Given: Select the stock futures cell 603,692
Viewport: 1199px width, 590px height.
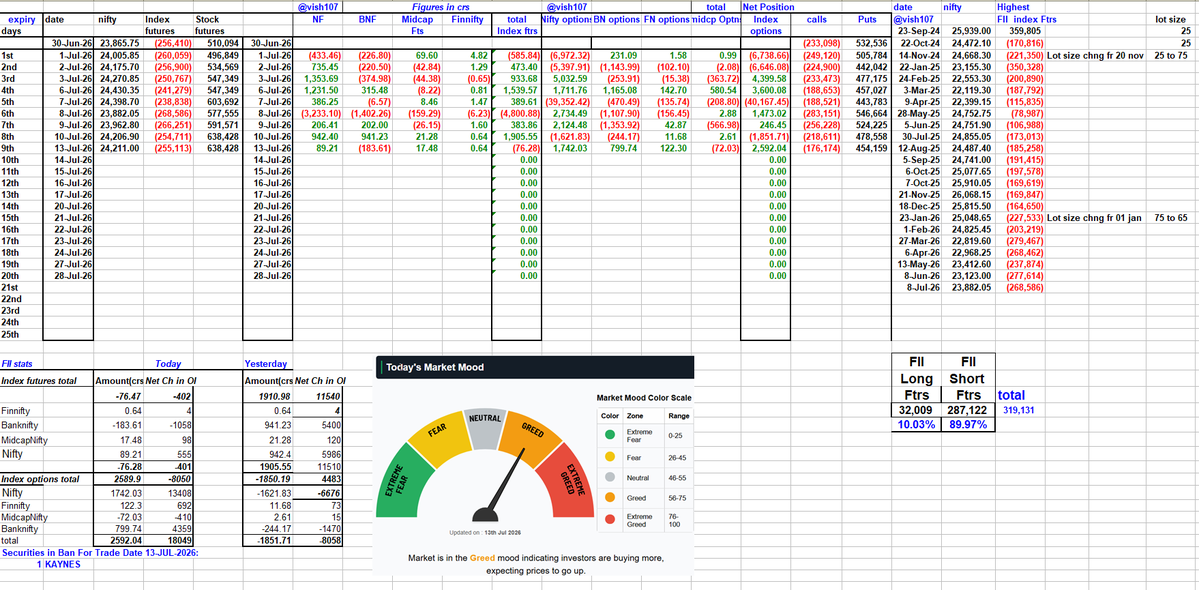Looking at the screenshot, I should tap(220, 102).
